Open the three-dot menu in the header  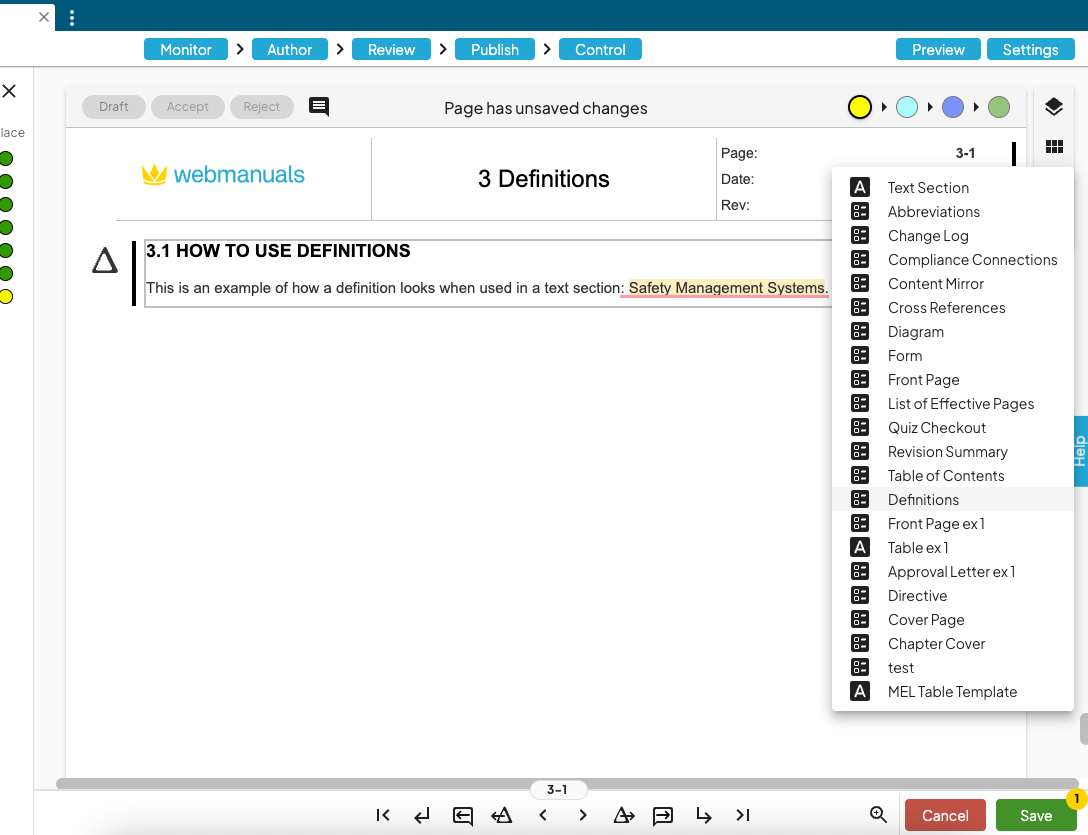pyautogui.click(x=71, y=18)
